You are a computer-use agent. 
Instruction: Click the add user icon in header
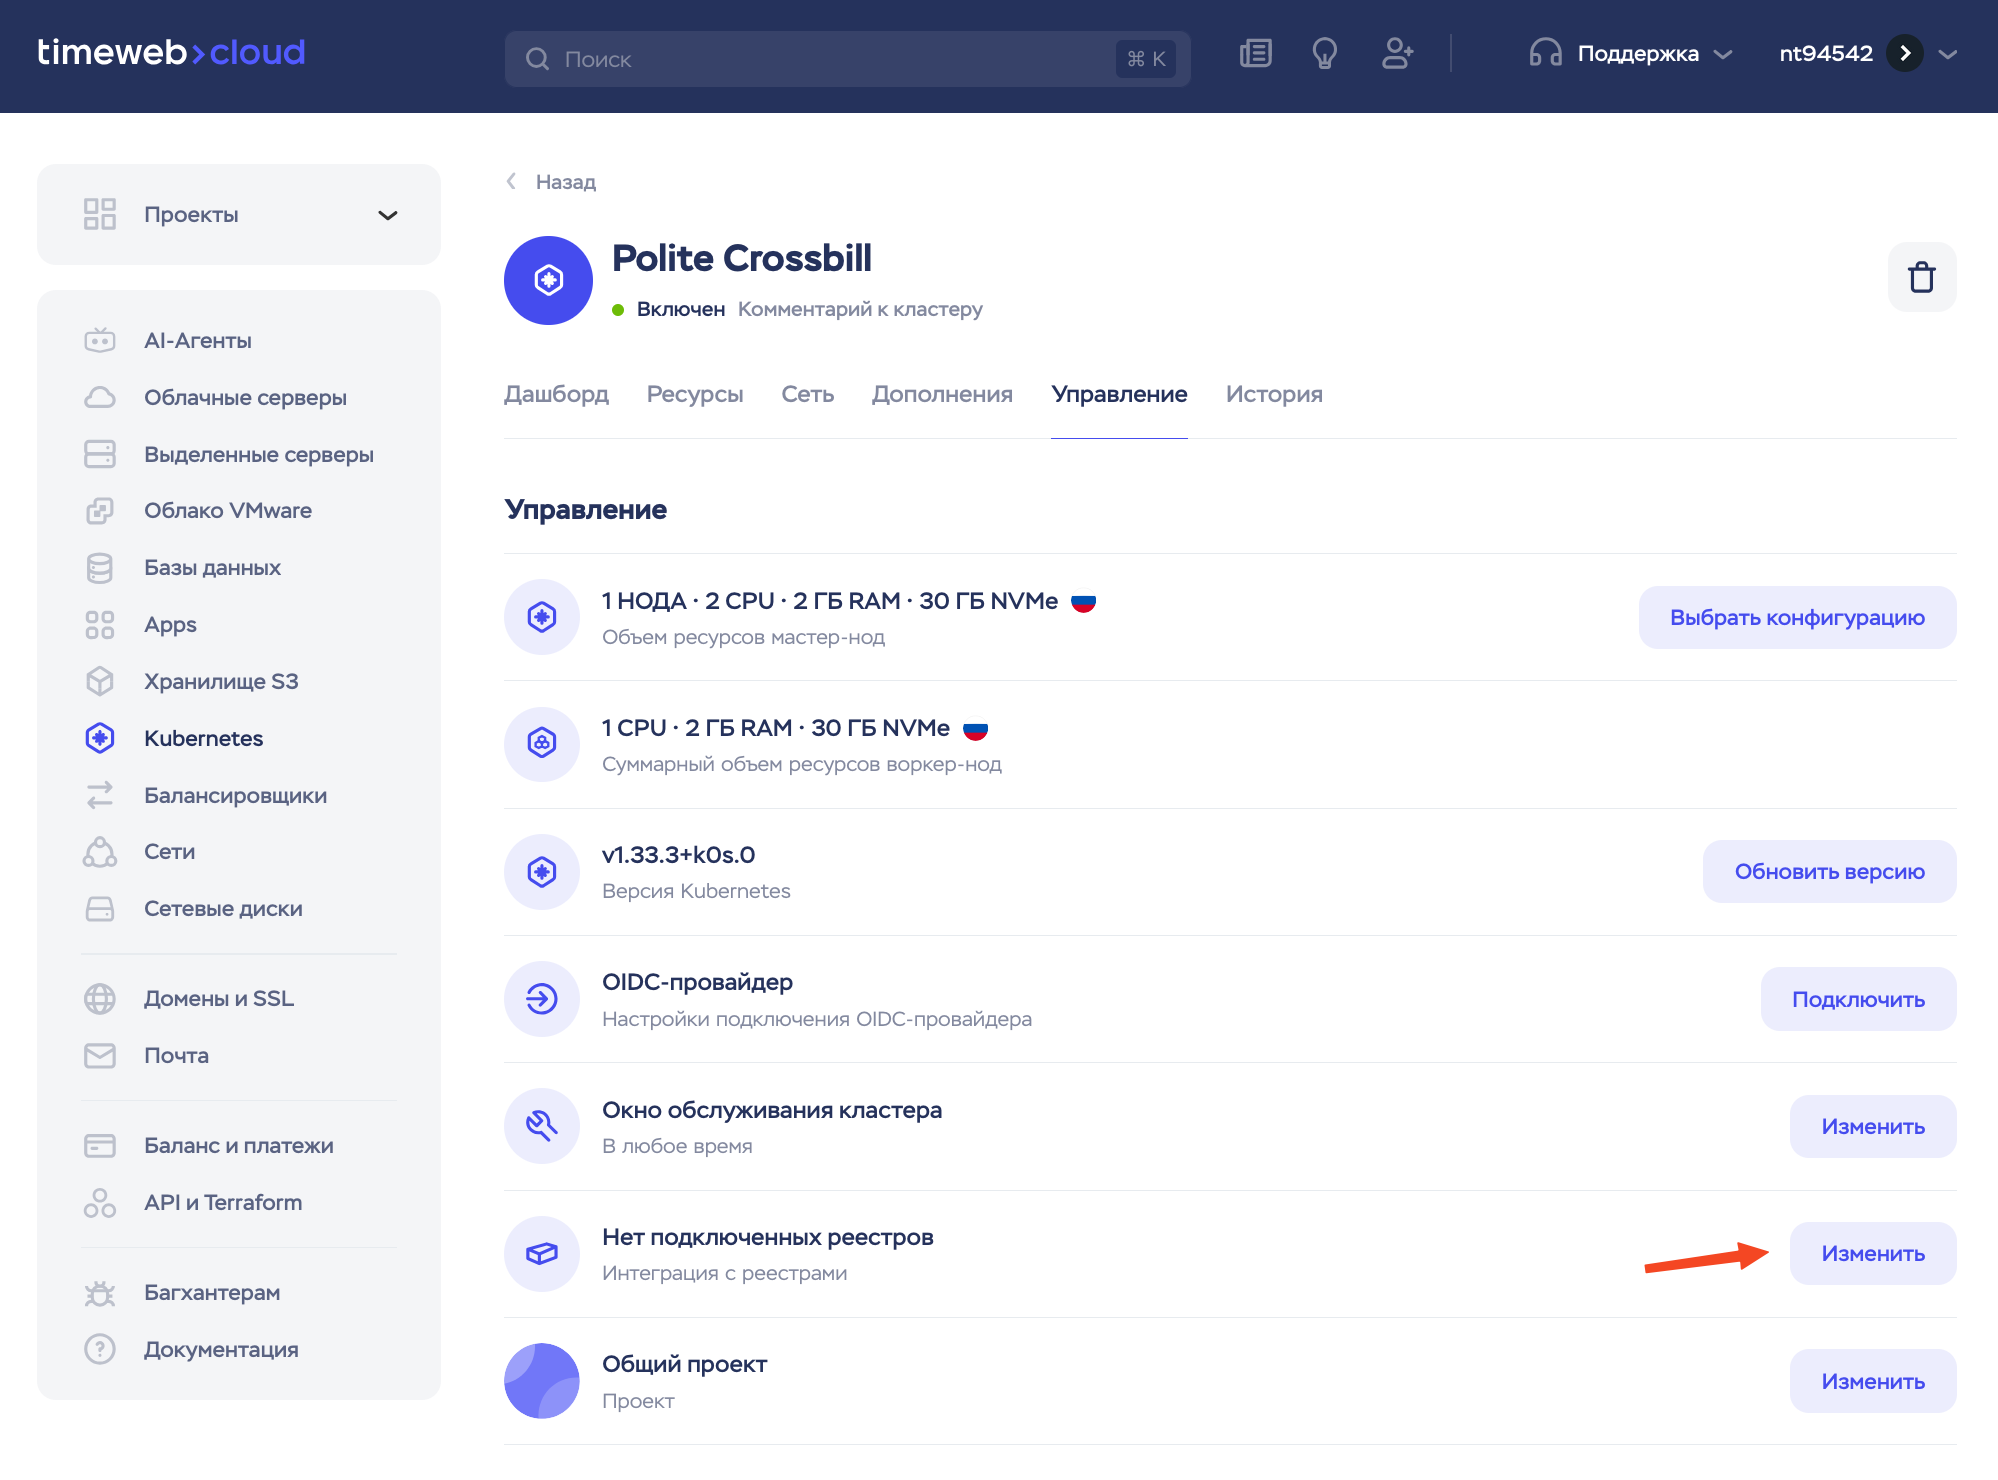1397,54
